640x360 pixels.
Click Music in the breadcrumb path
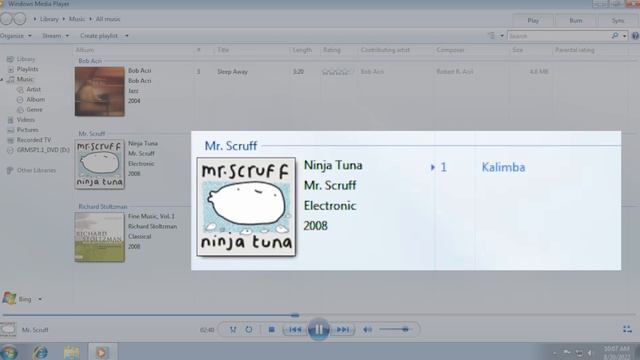(77, 19)
